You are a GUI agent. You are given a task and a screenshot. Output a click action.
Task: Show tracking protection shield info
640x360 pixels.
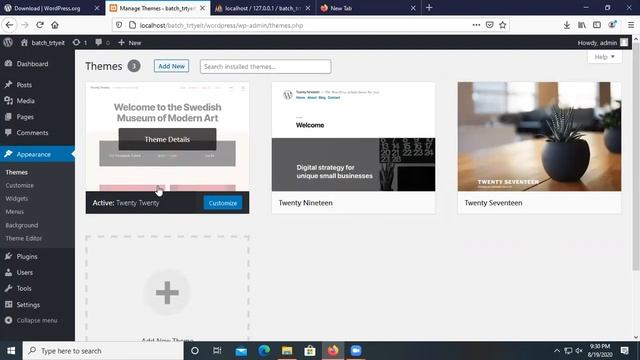coord(119,25)
